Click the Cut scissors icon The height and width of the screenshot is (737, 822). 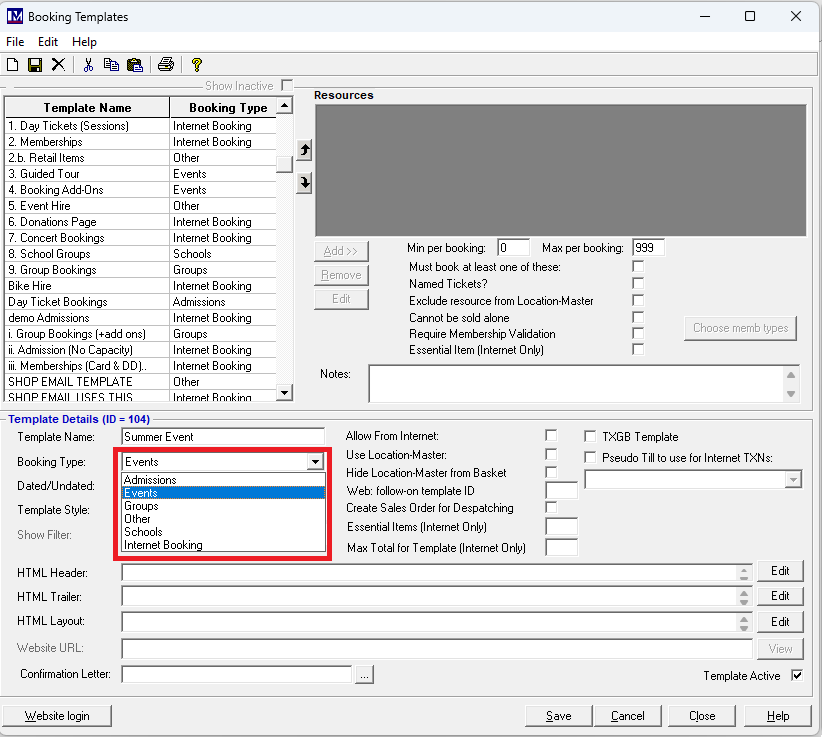click(x=88, y=65)
